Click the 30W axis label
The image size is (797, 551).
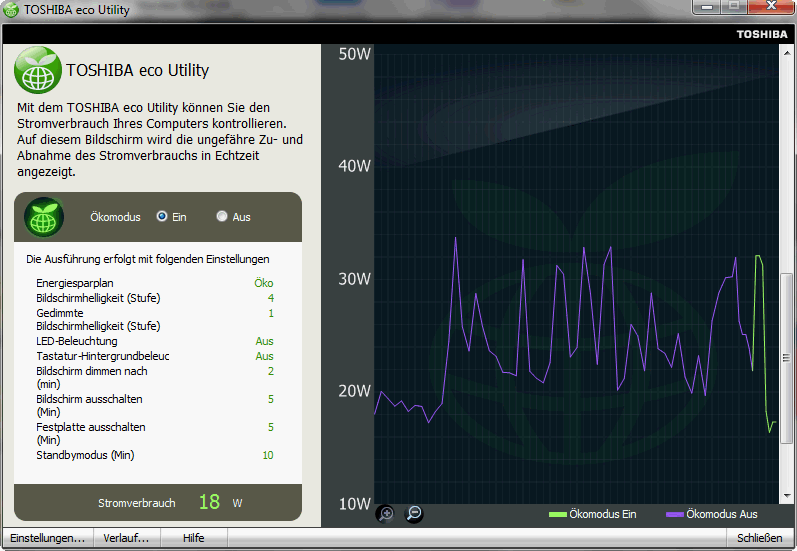(355, 279)
